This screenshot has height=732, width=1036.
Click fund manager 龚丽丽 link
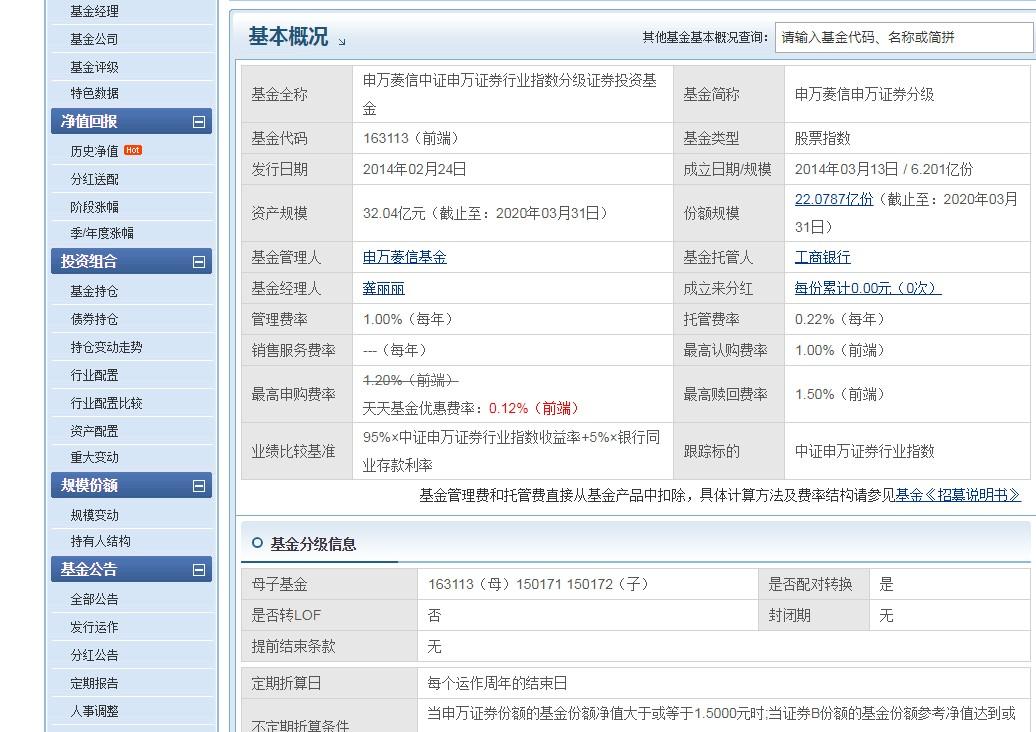(382, 287)
